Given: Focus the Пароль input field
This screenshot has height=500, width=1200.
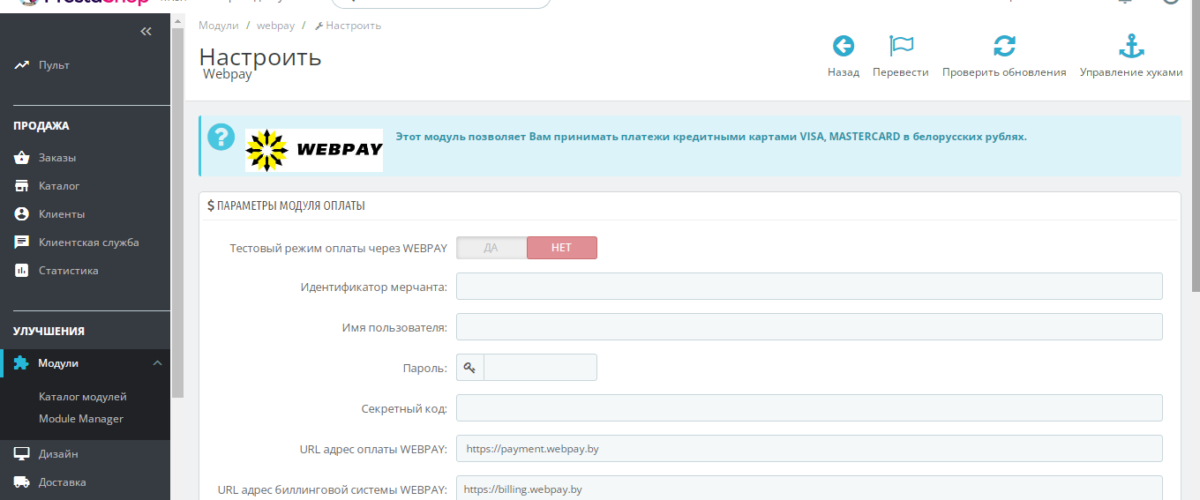Looking at the screenshot, I should pyautogui.click(x=540, y=368).
